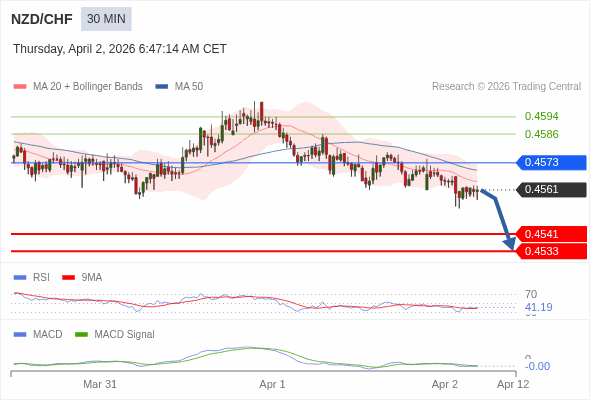The height and width of the screenshot is (400, 590).
Task: Click the NZD/CHF pair title
Action: [x=42, y=19]
